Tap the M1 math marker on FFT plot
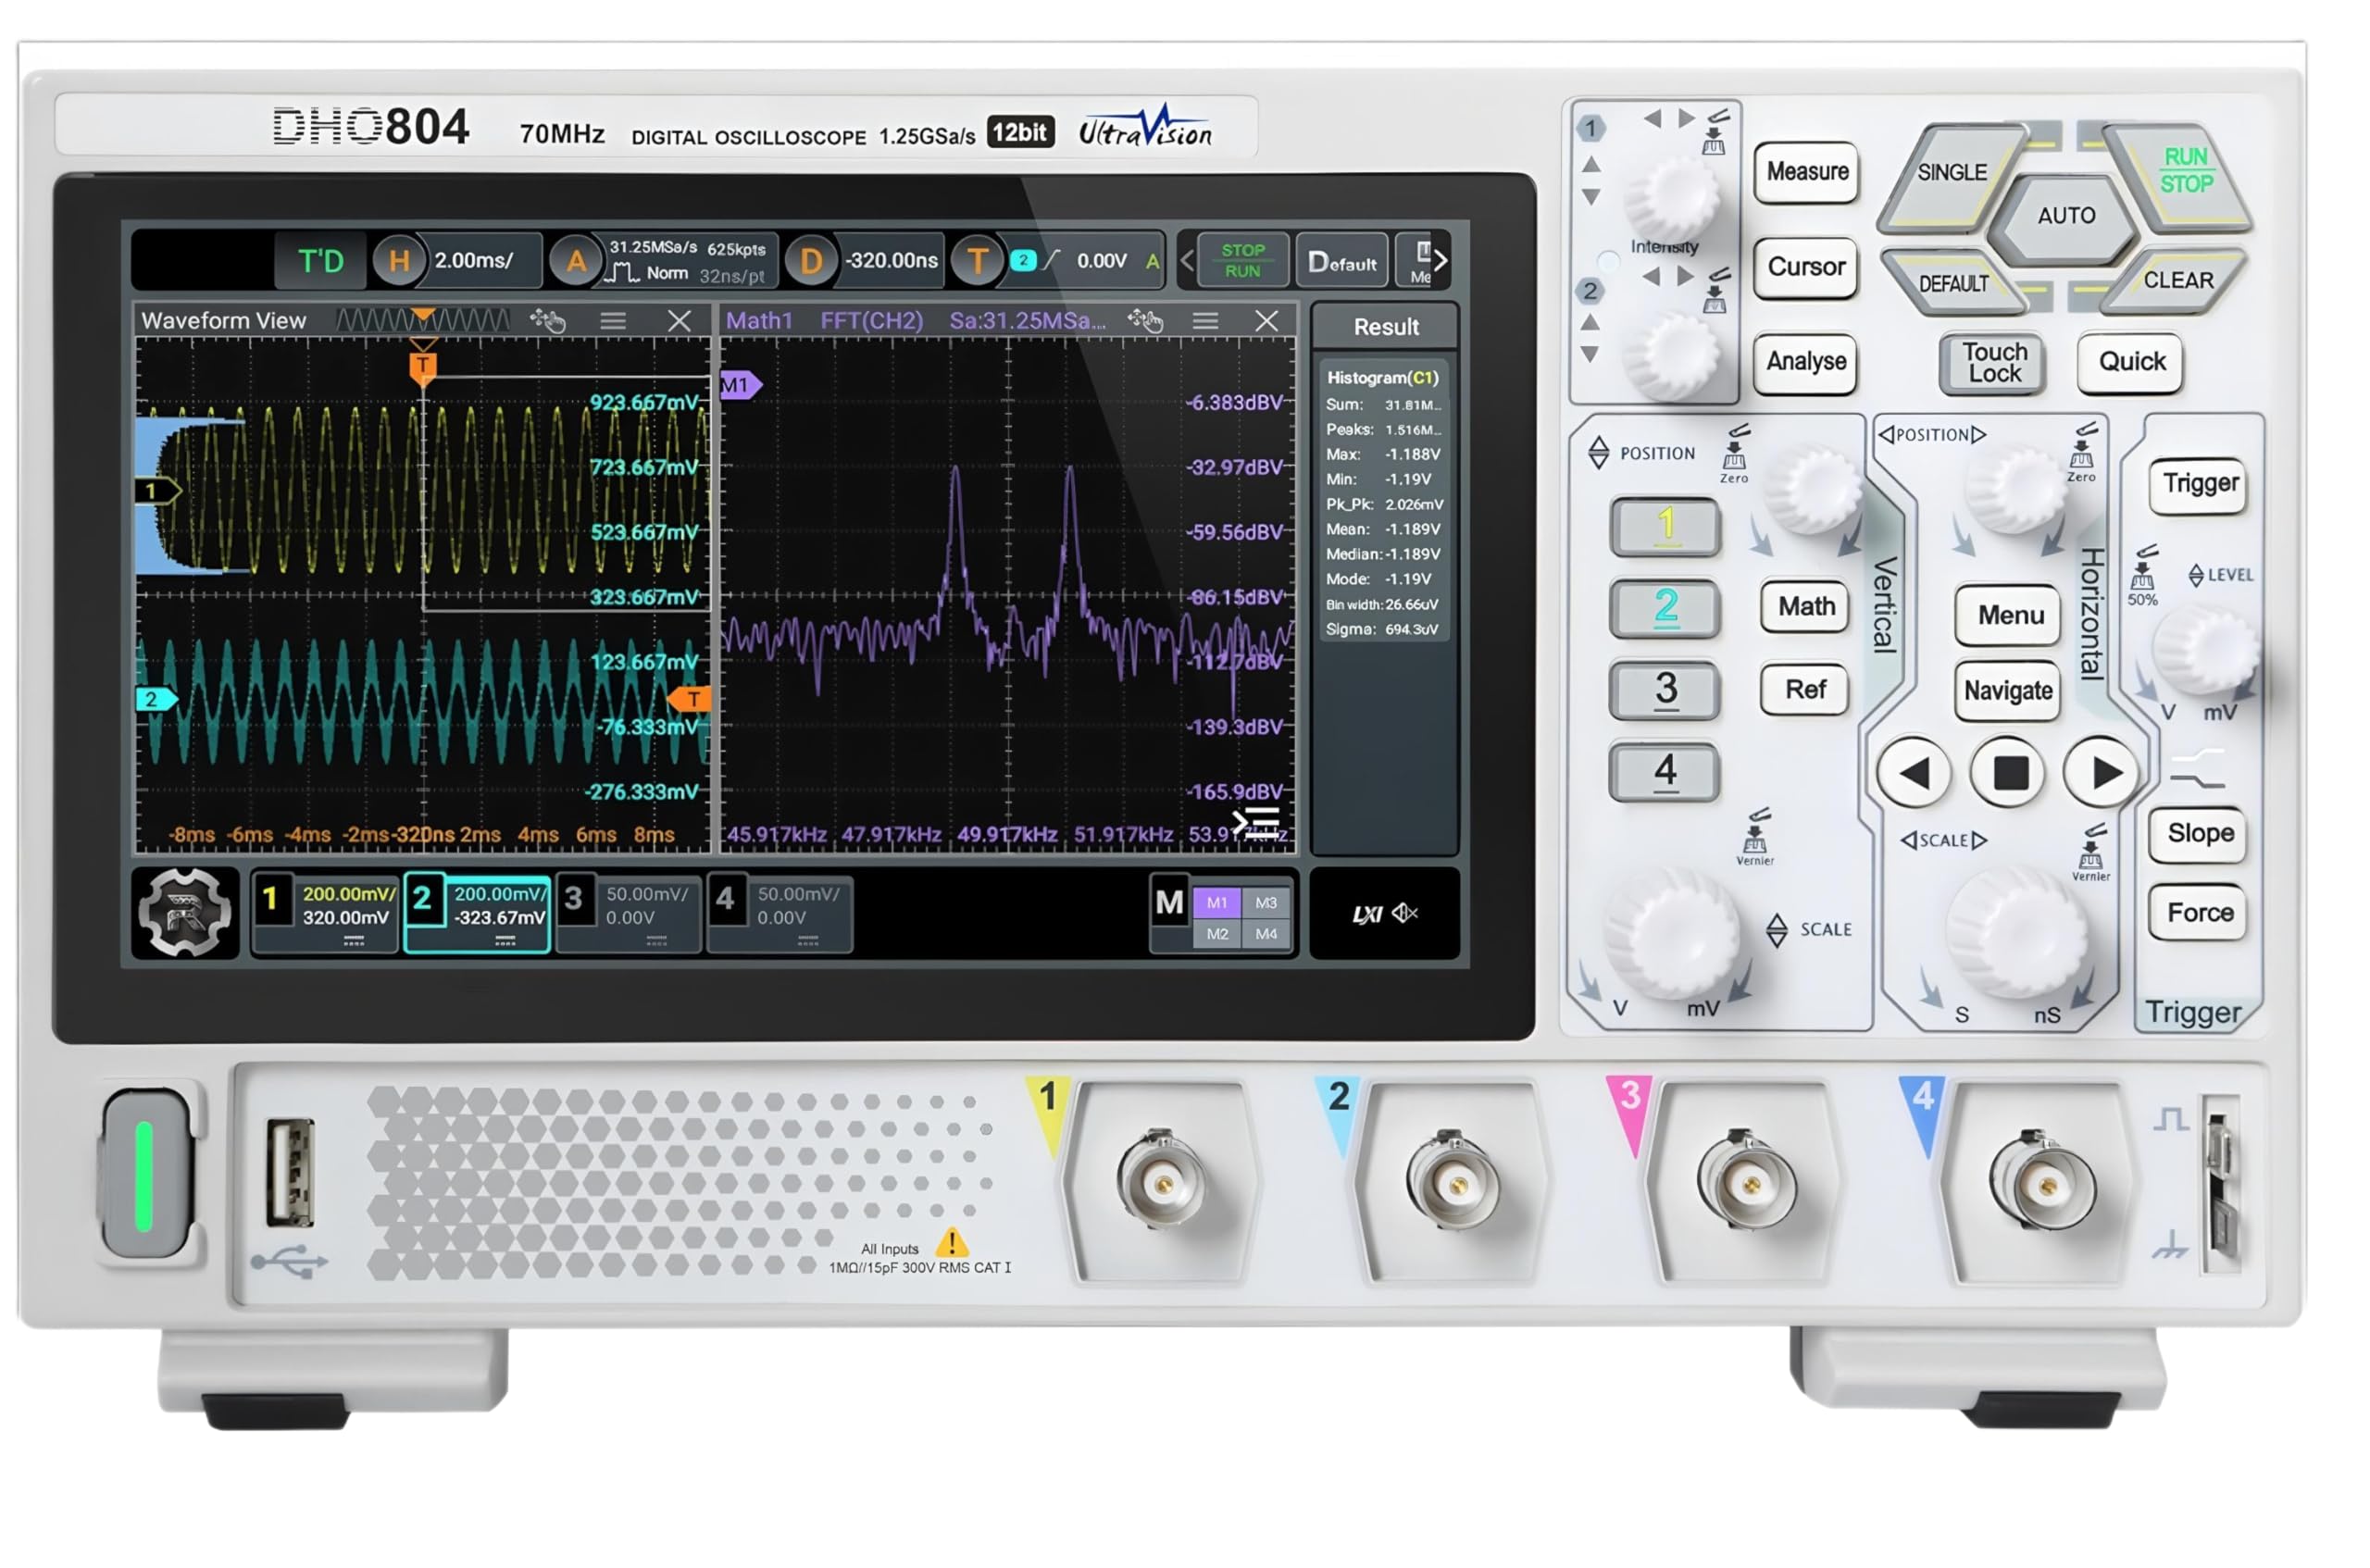The width and height of the screenshot is (2370, 1568). [x=740, y=385]
